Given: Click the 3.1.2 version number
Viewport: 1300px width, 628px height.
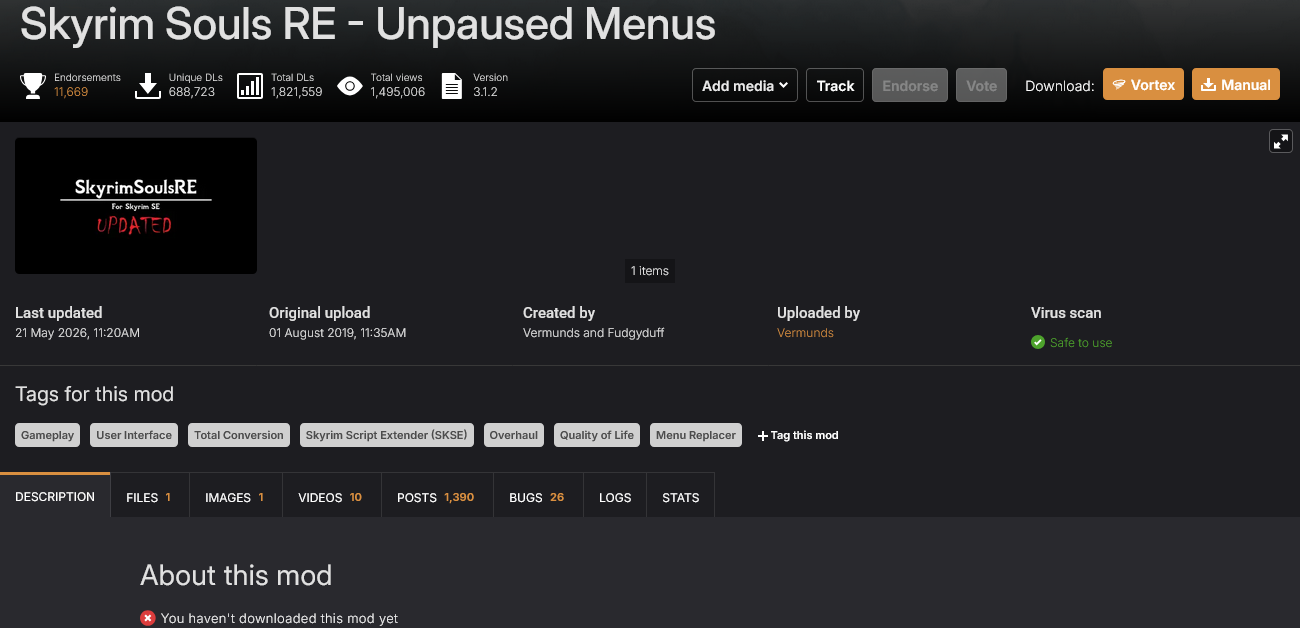Looking at the screenshot, I should click(x=485, y=92).
